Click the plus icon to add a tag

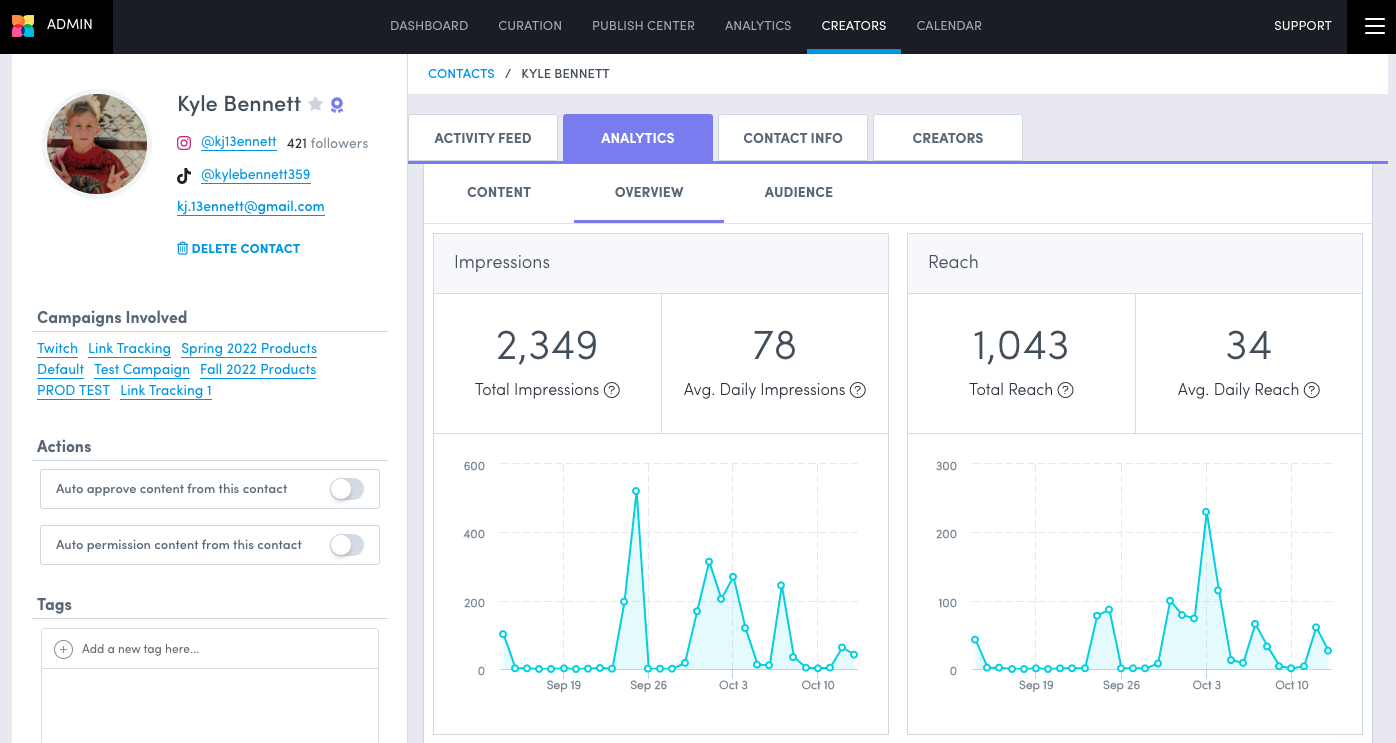pos(63,648)
